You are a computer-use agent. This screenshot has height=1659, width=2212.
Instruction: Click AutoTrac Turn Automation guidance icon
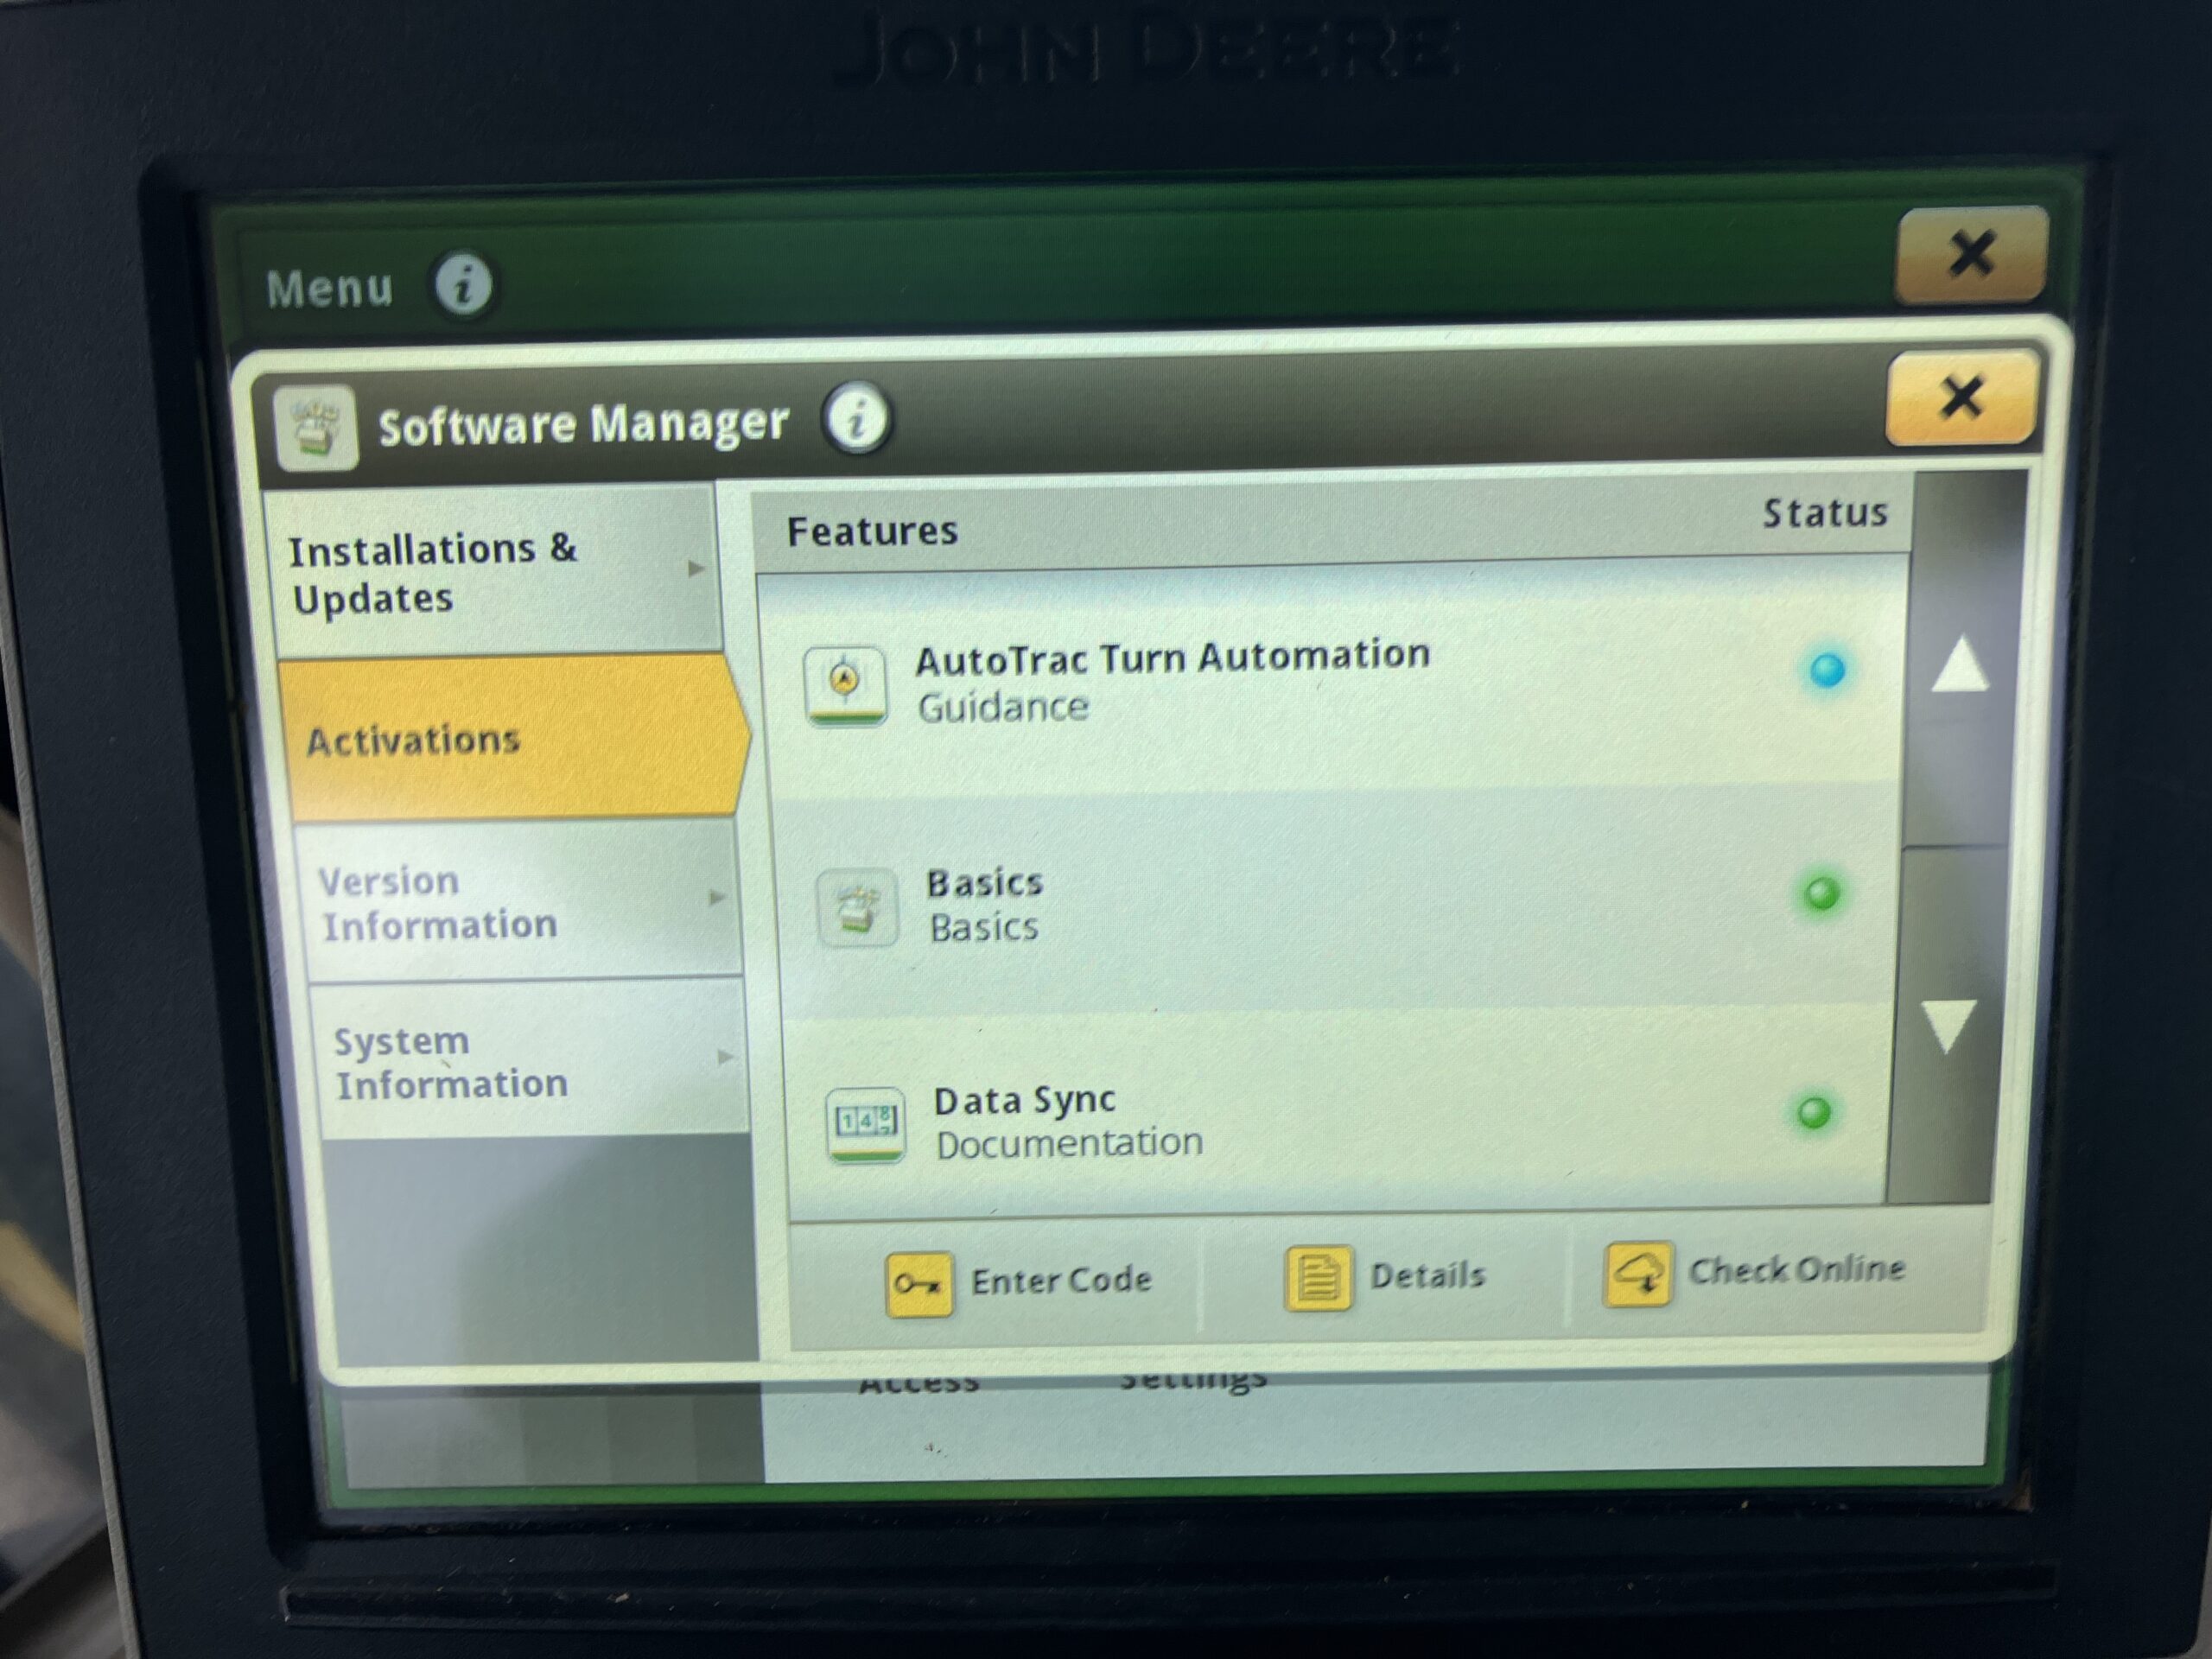click(845, 684)
